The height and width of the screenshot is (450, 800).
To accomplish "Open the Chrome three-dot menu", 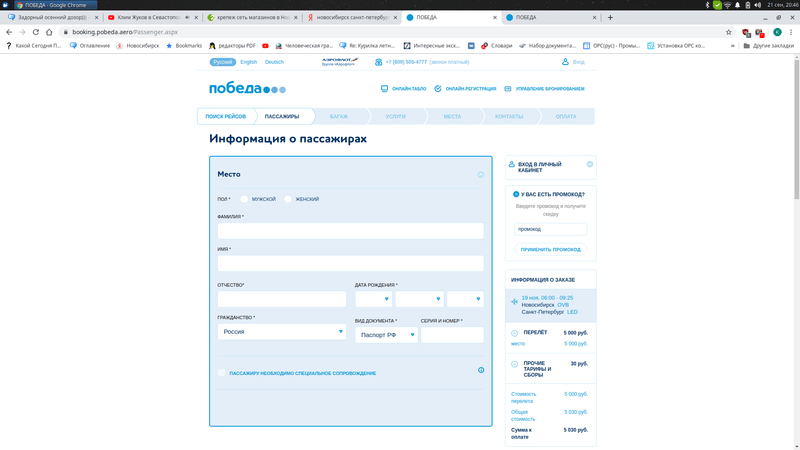I will point(791,32).
